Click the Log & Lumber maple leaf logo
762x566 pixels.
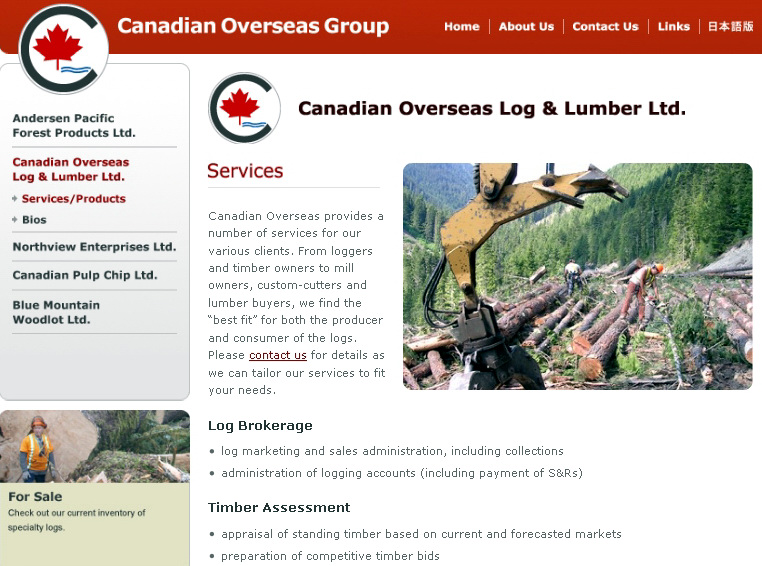point(244,108)
